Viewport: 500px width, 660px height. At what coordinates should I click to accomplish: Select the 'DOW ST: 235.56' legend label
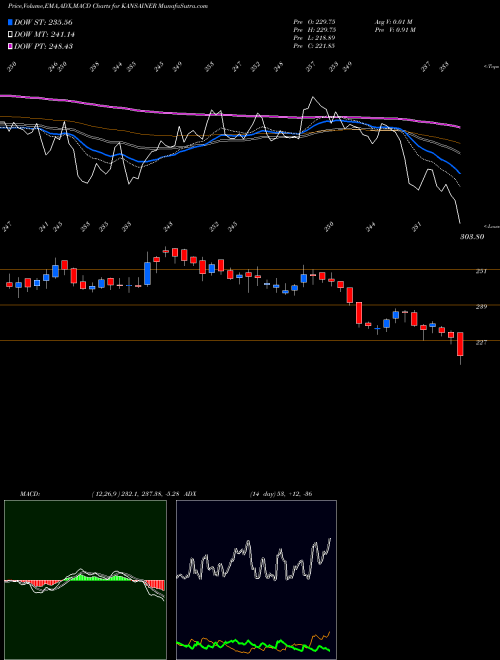pos(43,22)
